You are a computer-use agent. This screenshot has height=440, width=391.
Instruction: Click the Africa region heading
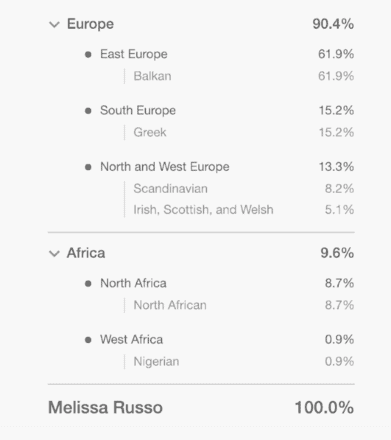coord(86,253)
